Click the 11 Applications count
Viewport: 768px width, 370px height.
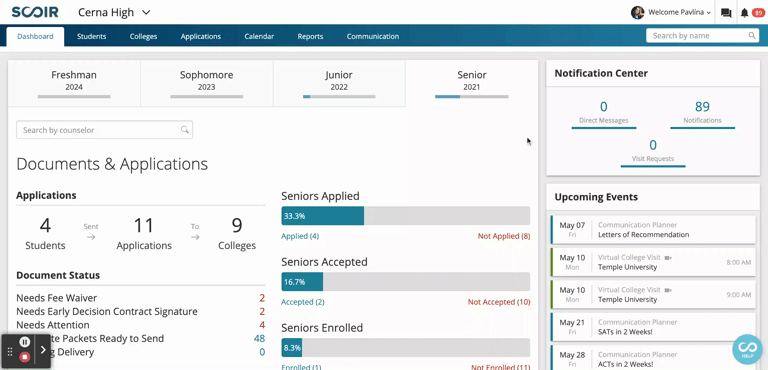click(x=144, y=234)
